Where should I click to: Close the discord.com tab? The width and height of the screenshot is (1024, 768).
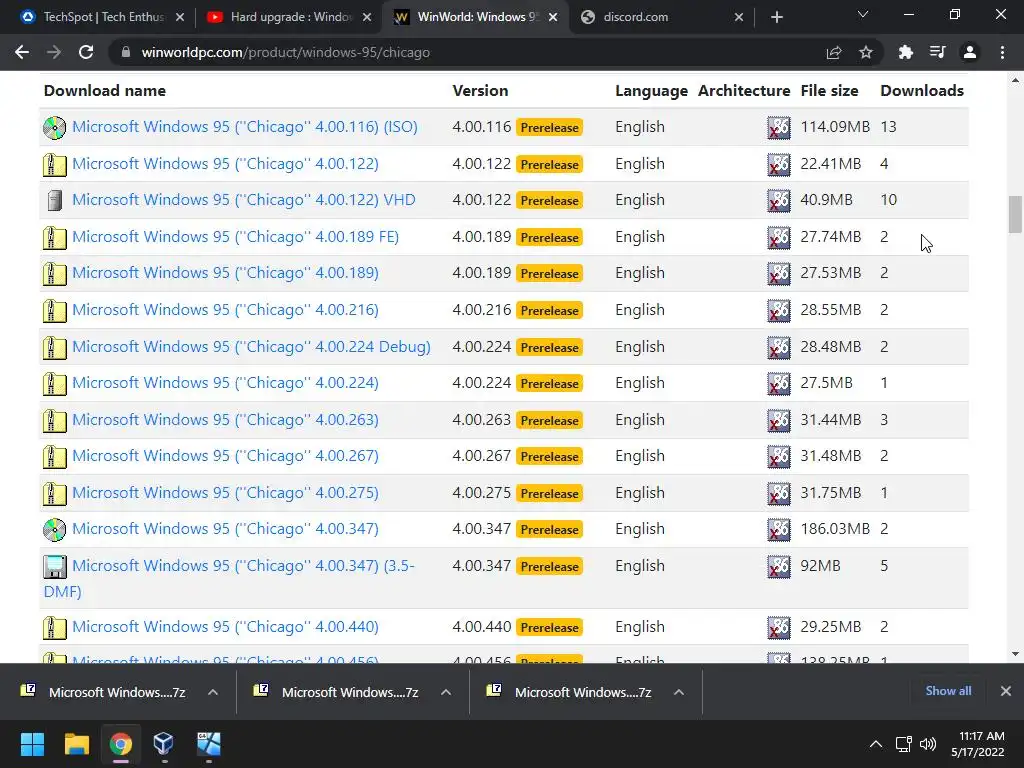(739, 17)
